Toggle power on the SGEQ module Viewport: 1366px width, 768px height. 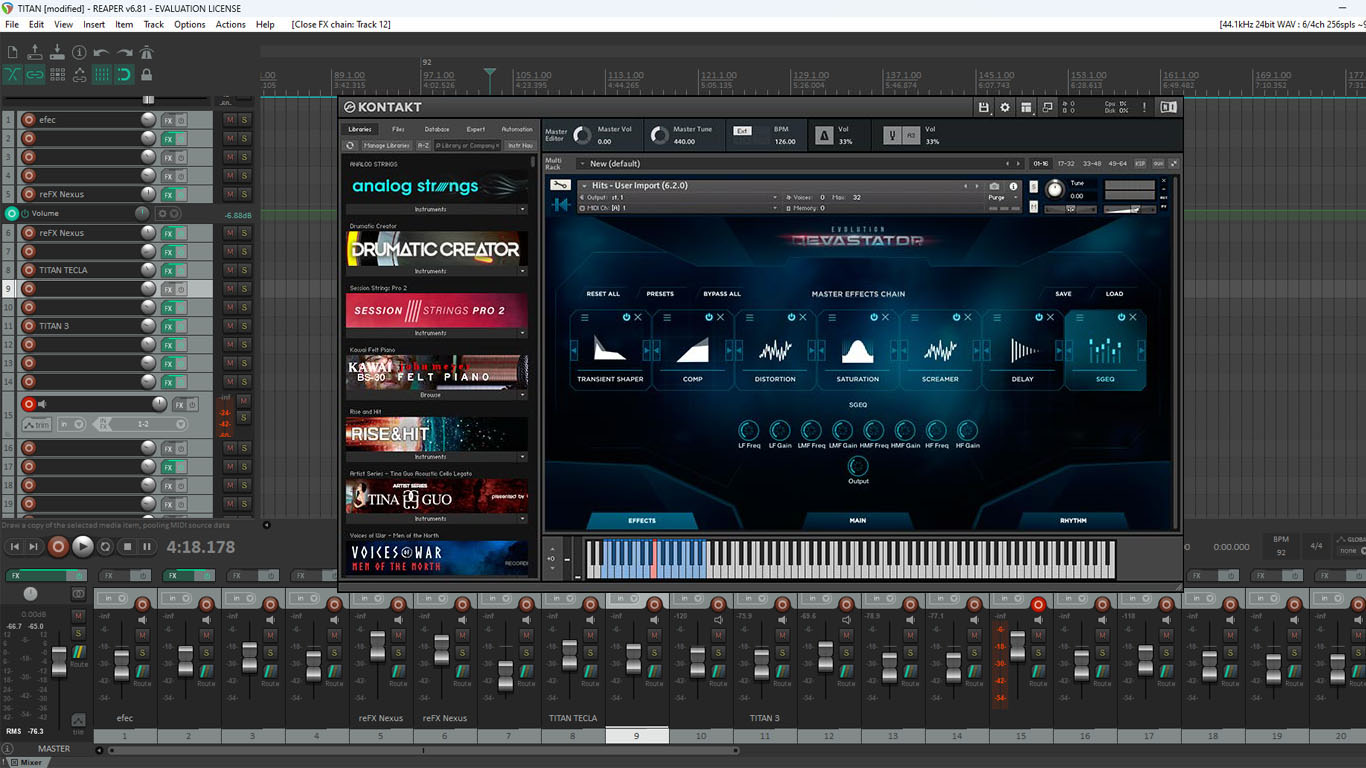coord(1120,317)
